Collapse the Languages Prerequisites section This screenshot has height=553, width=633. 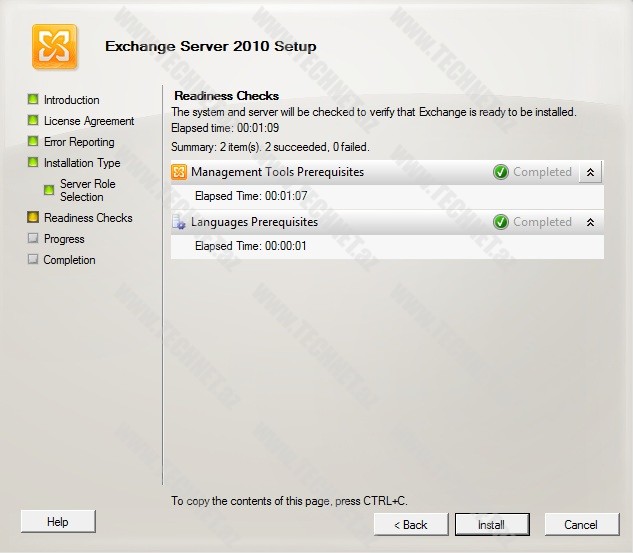pyautogui.click(x=590, y=222)
